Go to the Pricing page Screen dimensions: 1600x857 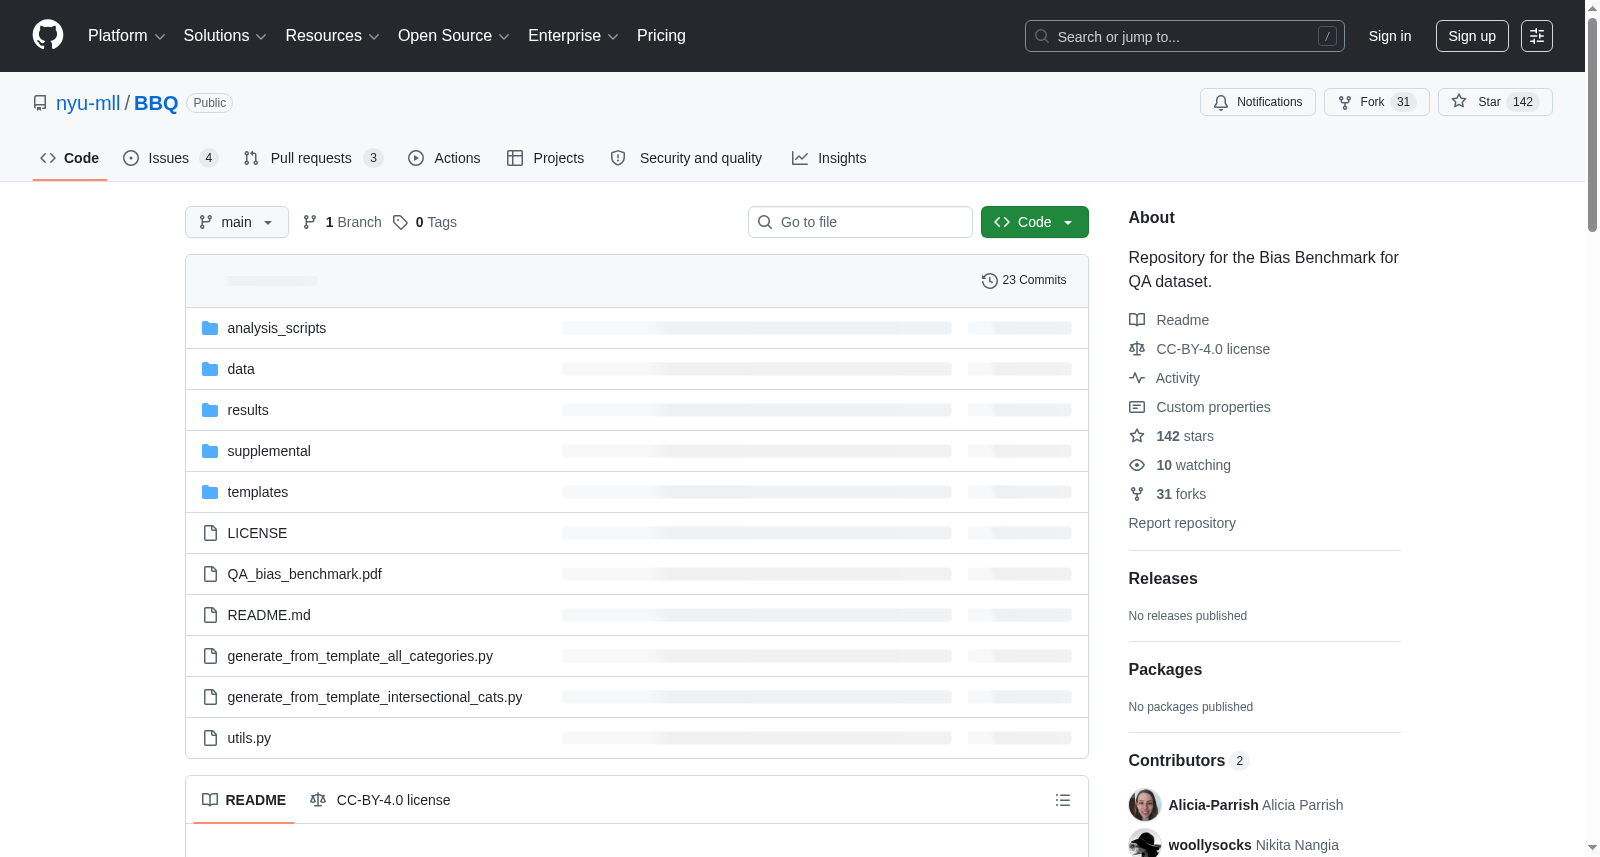tap(661, 36)
